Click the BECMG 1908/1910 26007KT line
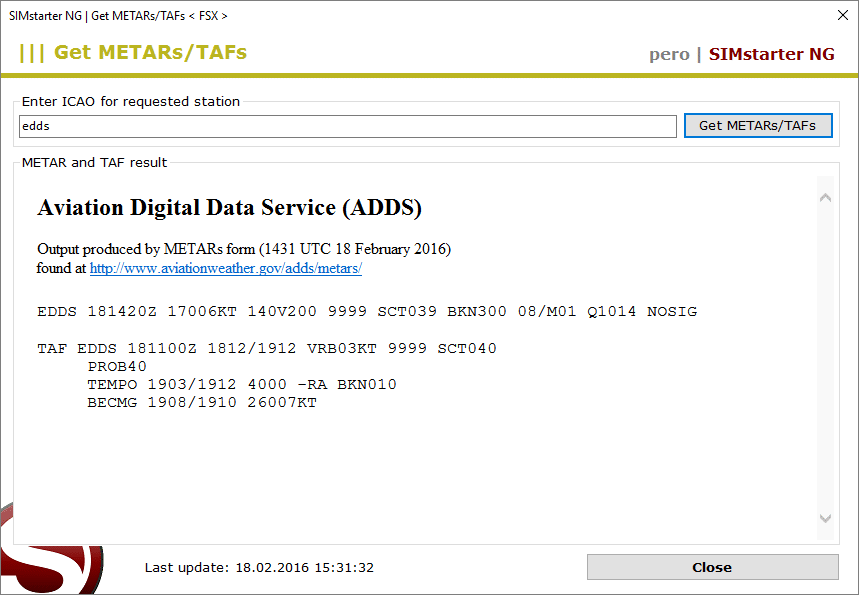This screenshot has height=595, width=859. (x=201, y=402)
